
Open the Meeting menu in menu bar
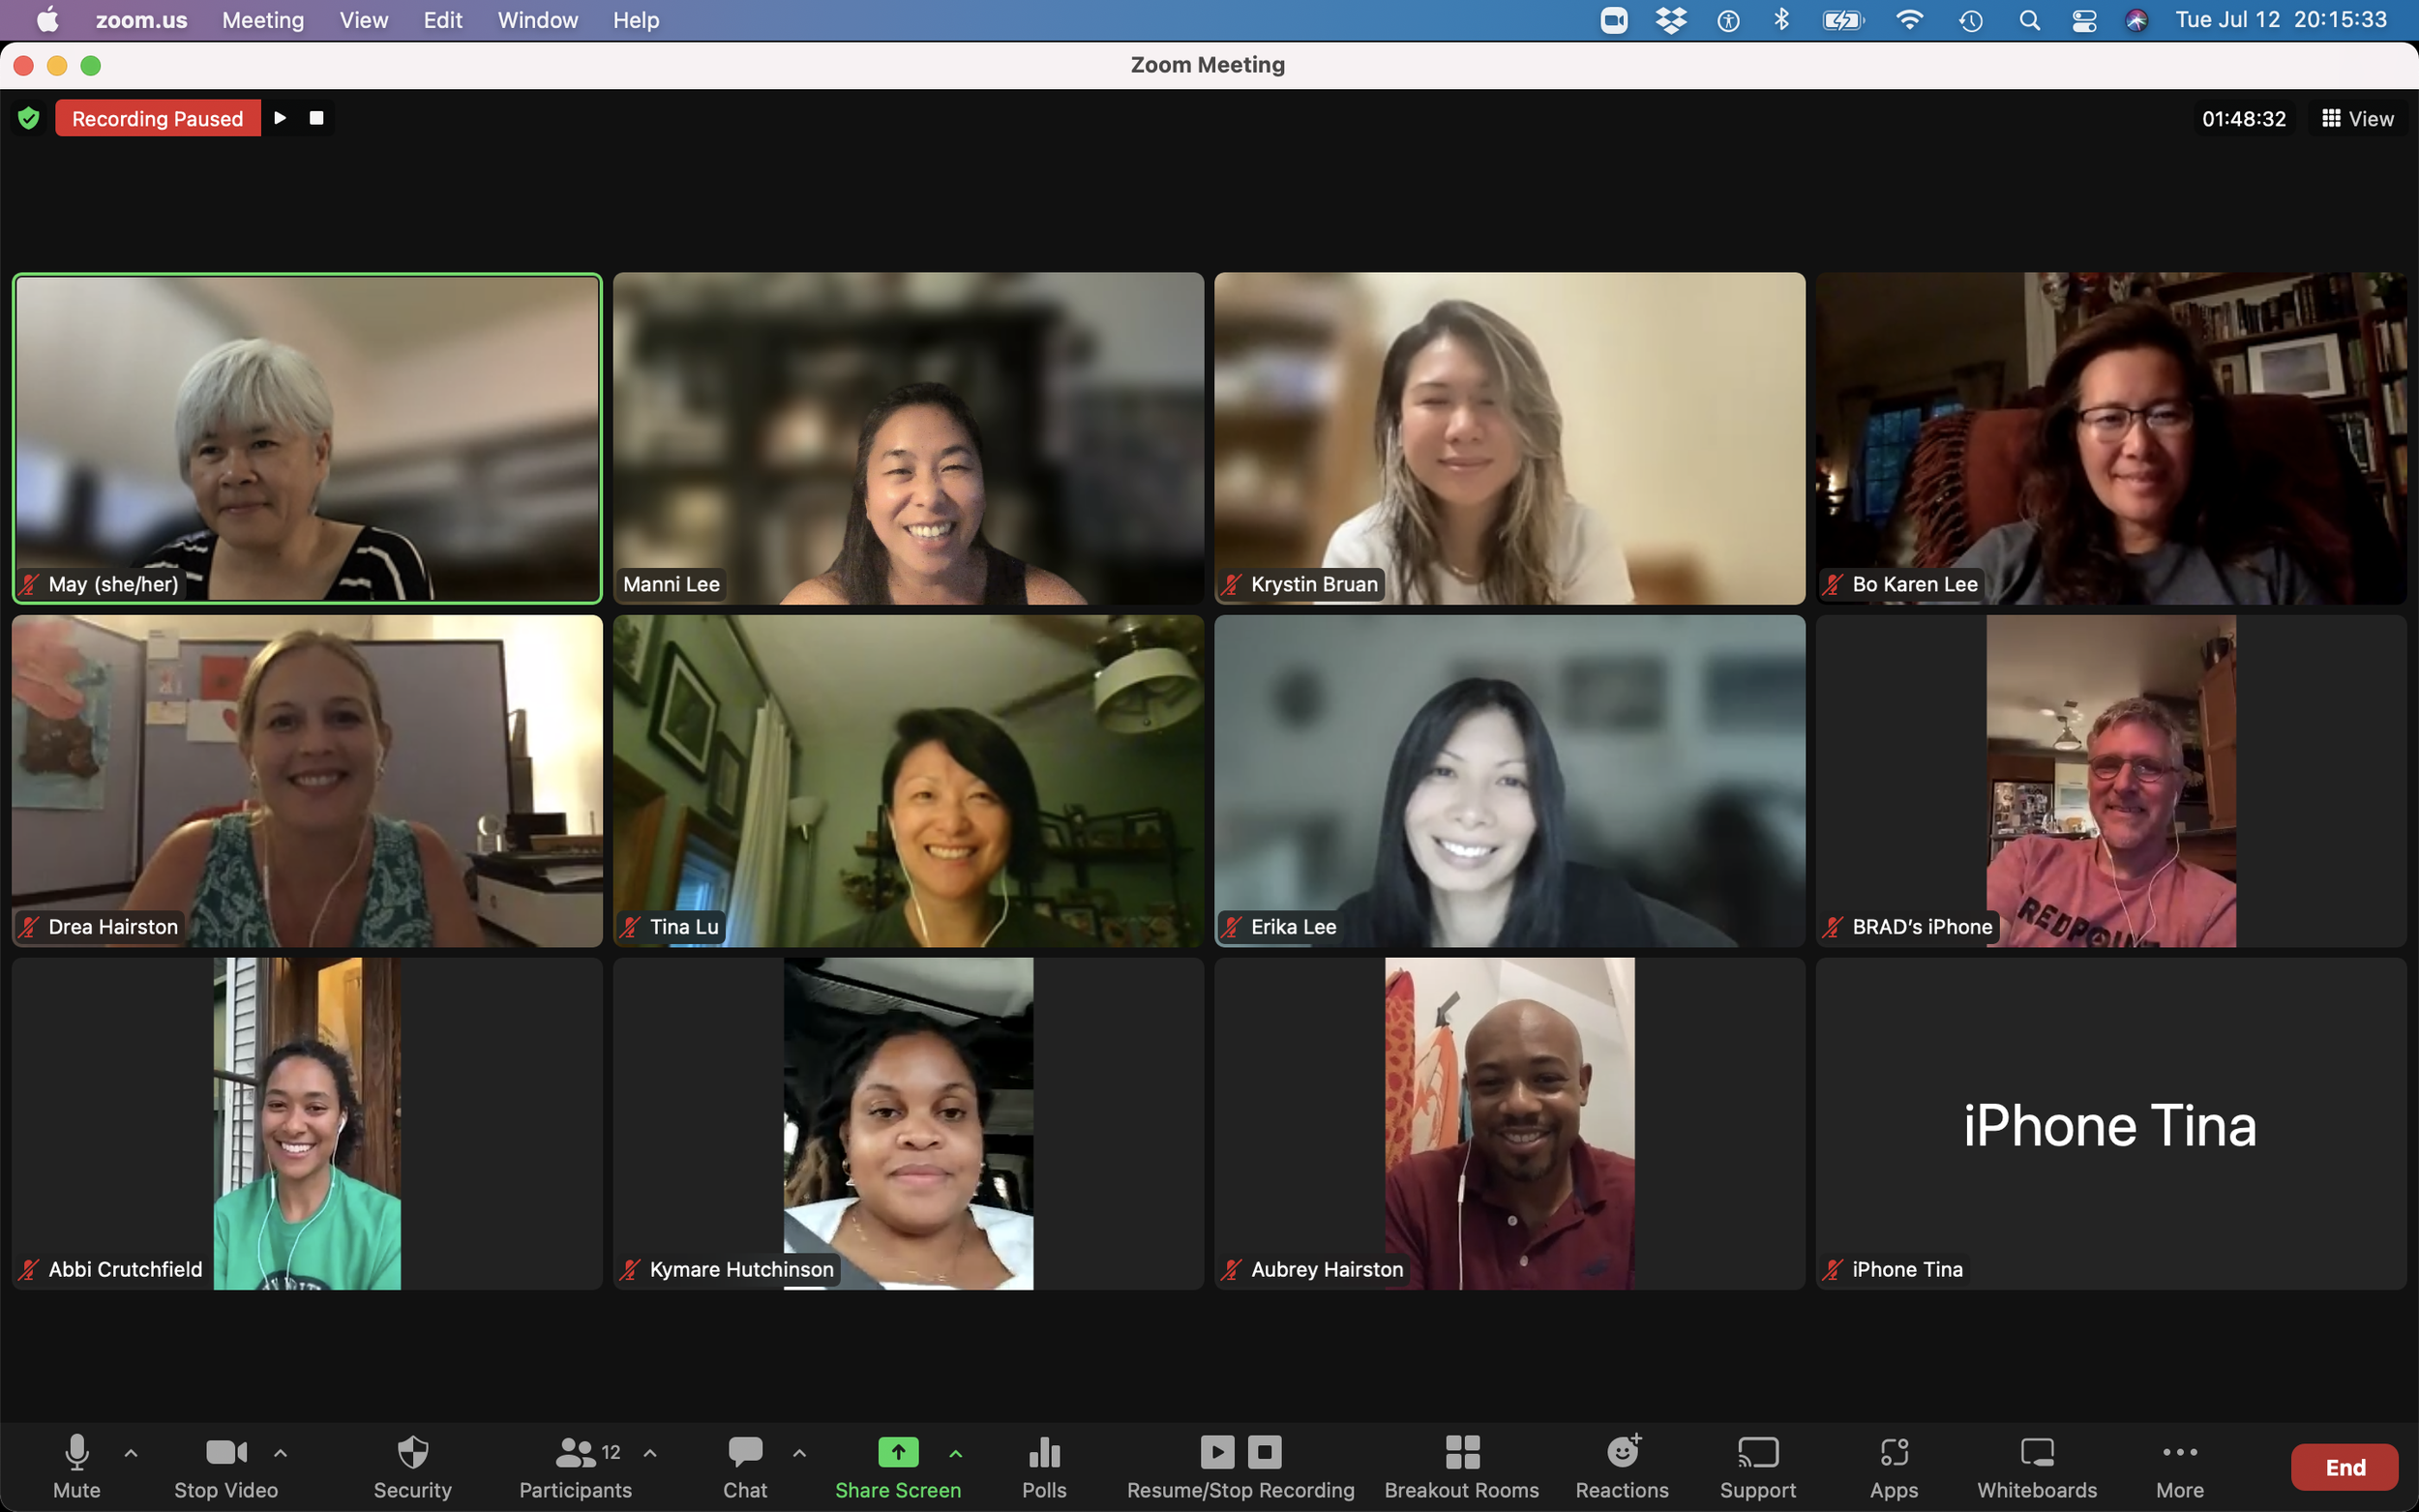[263, 20]
